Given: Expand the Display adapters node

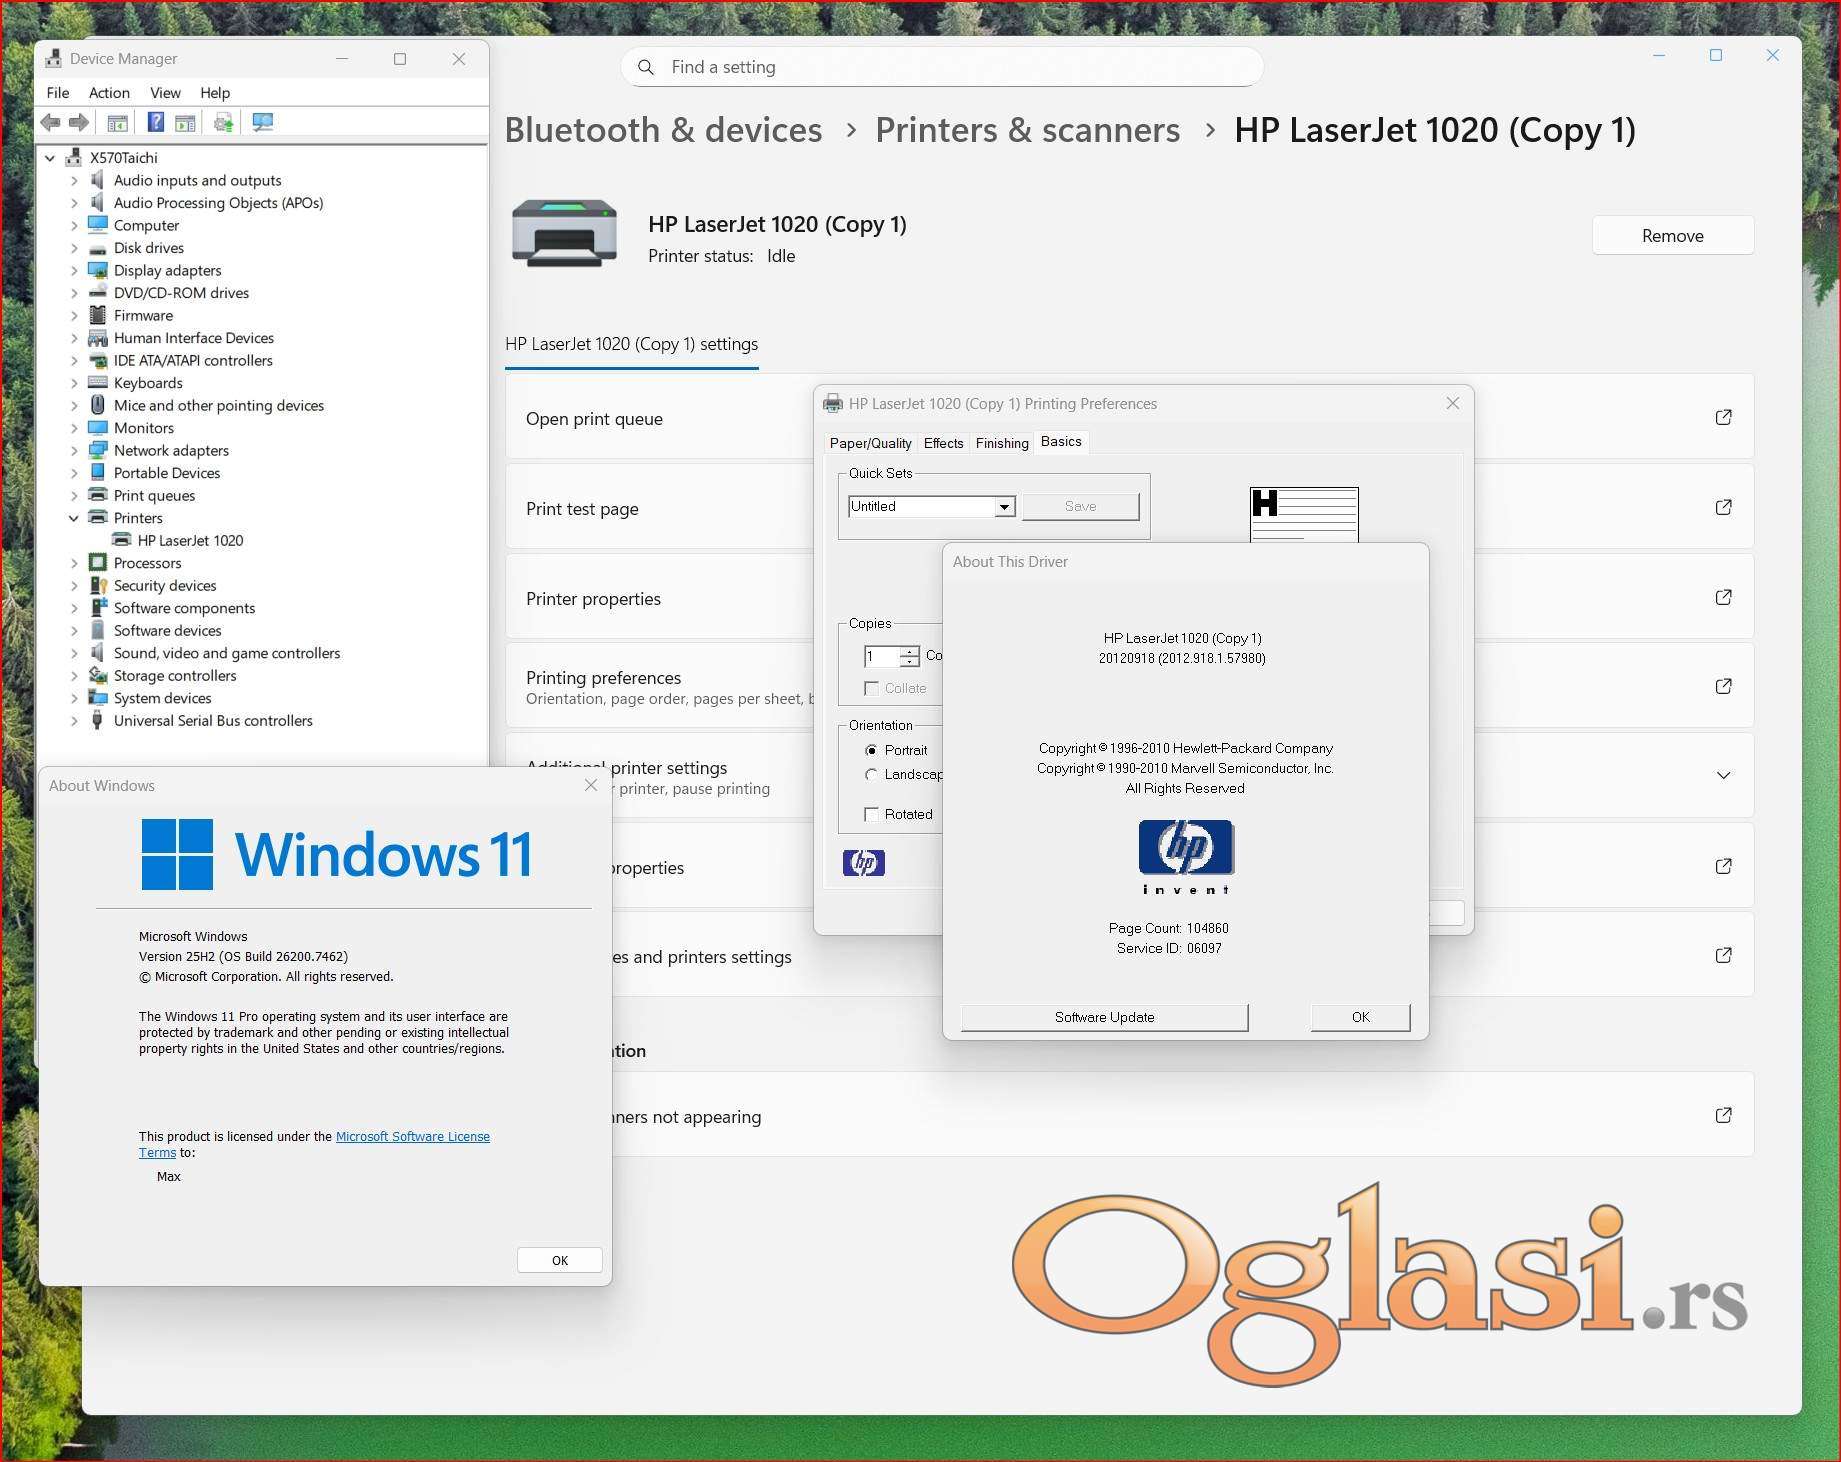Looking at the screenshot, I should pyautogui.click(x=74, y=270).
